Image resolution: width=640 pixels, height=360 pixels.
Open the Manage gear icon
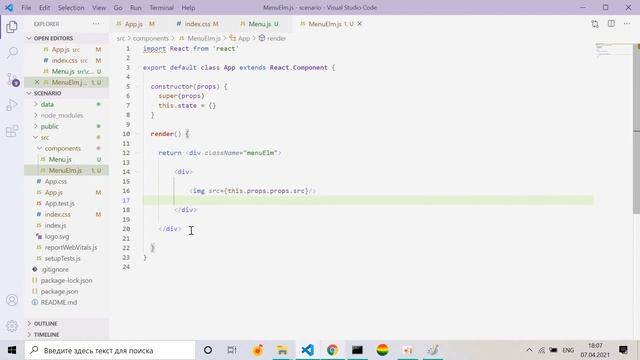tap(12, 326)
